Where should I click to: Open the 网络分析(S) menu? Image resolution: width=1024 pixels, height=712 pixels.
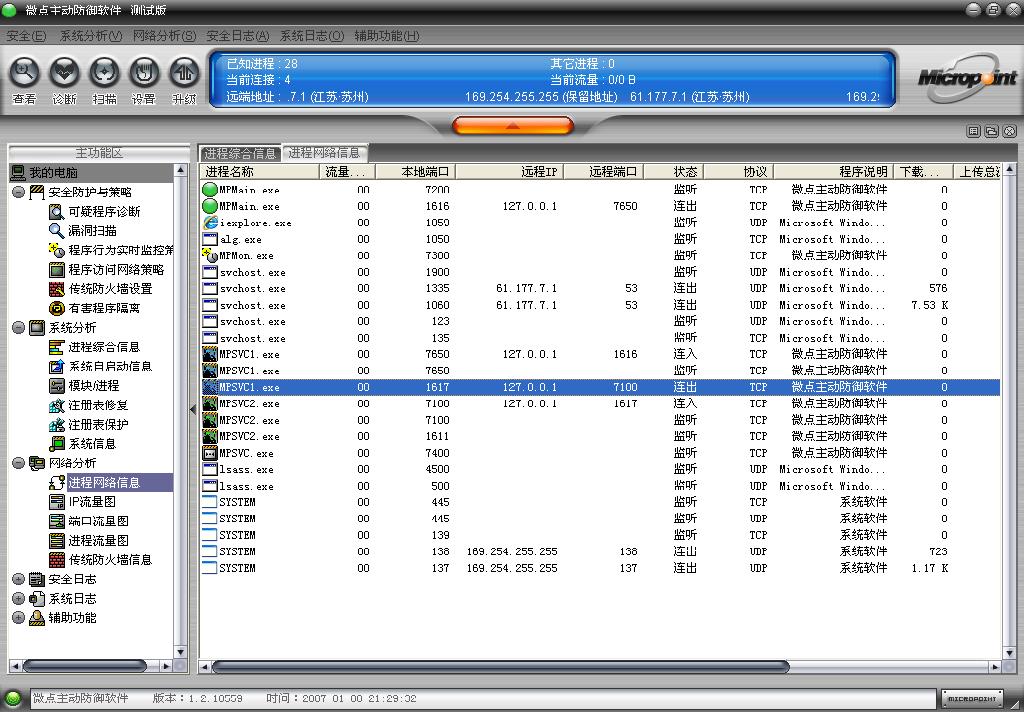coord(164,36)
